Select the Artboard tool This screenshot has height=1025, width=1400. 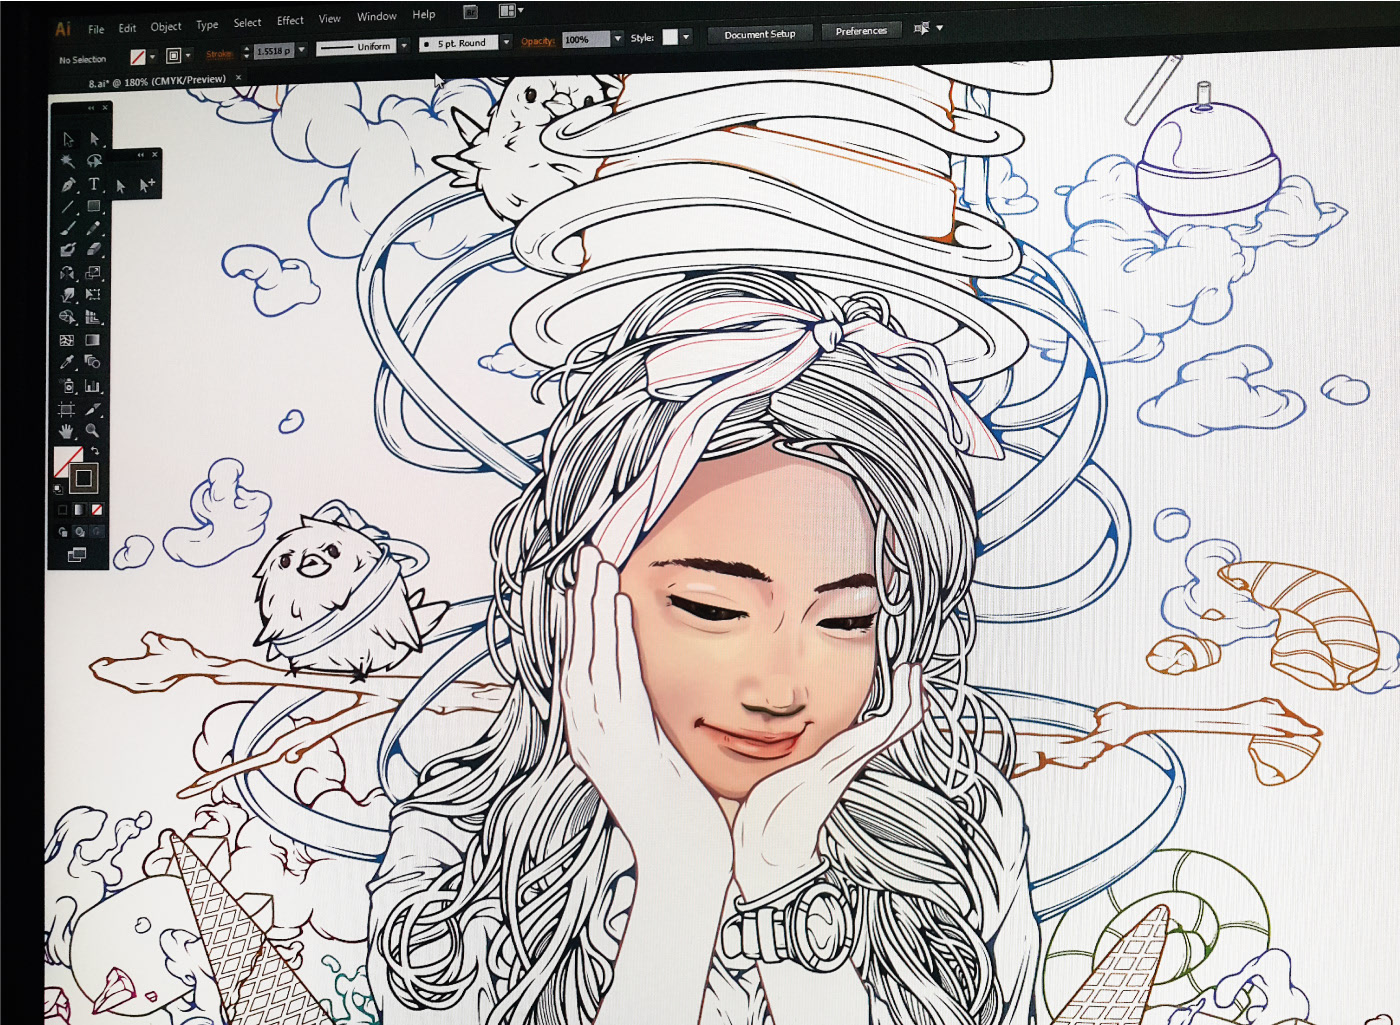[67, 409]
